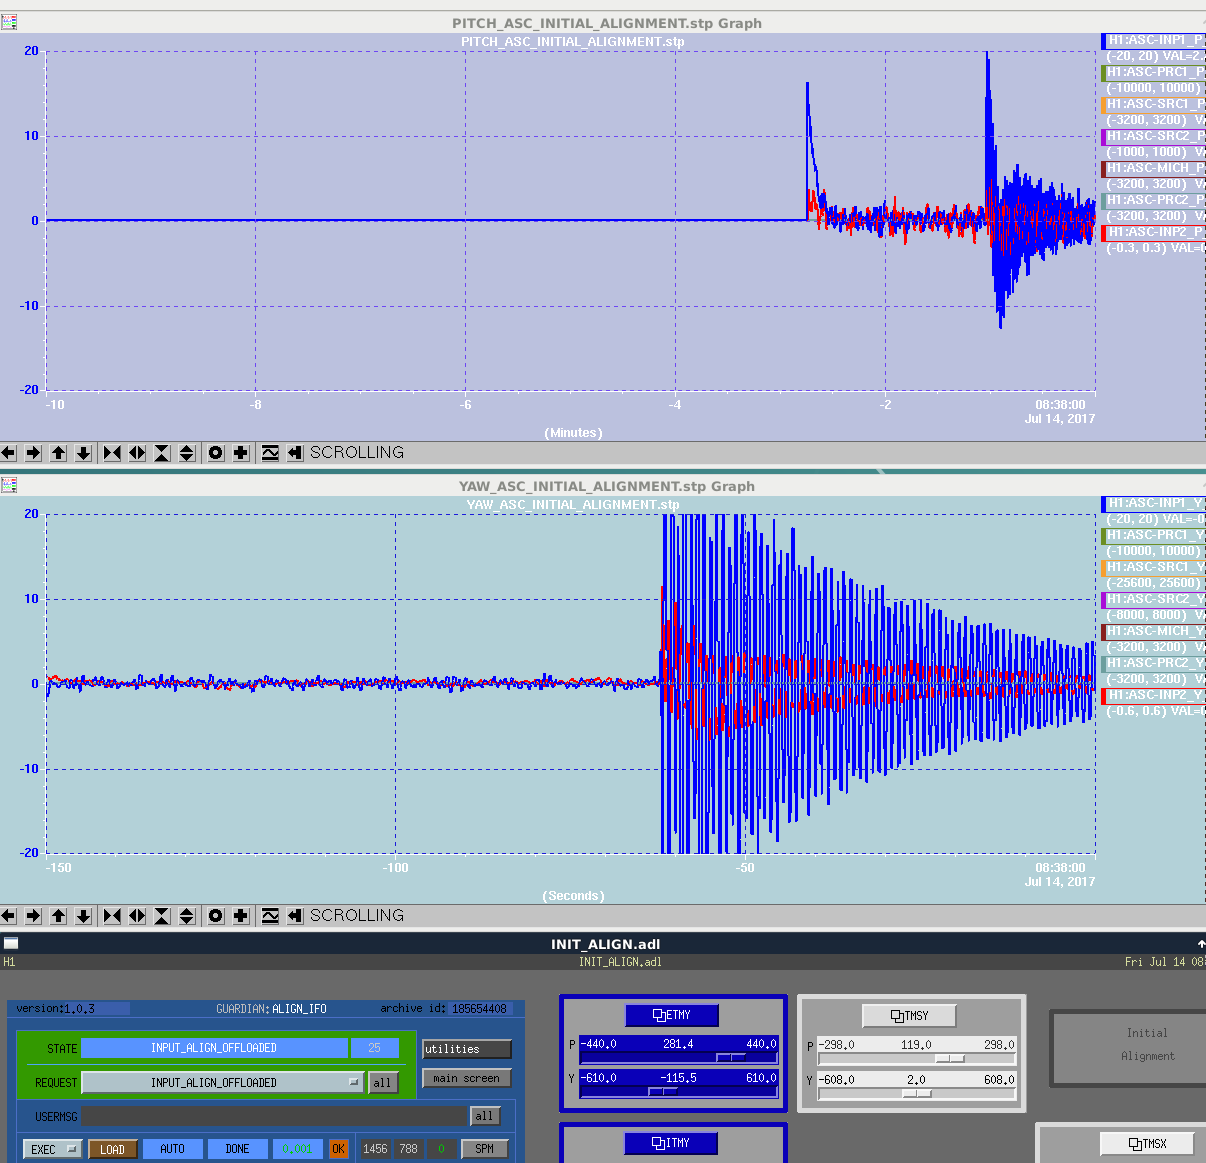The height and width of the screenshot is (1163, 1206).
Task: Open the utilities menu button
Action: point(467,1049)
